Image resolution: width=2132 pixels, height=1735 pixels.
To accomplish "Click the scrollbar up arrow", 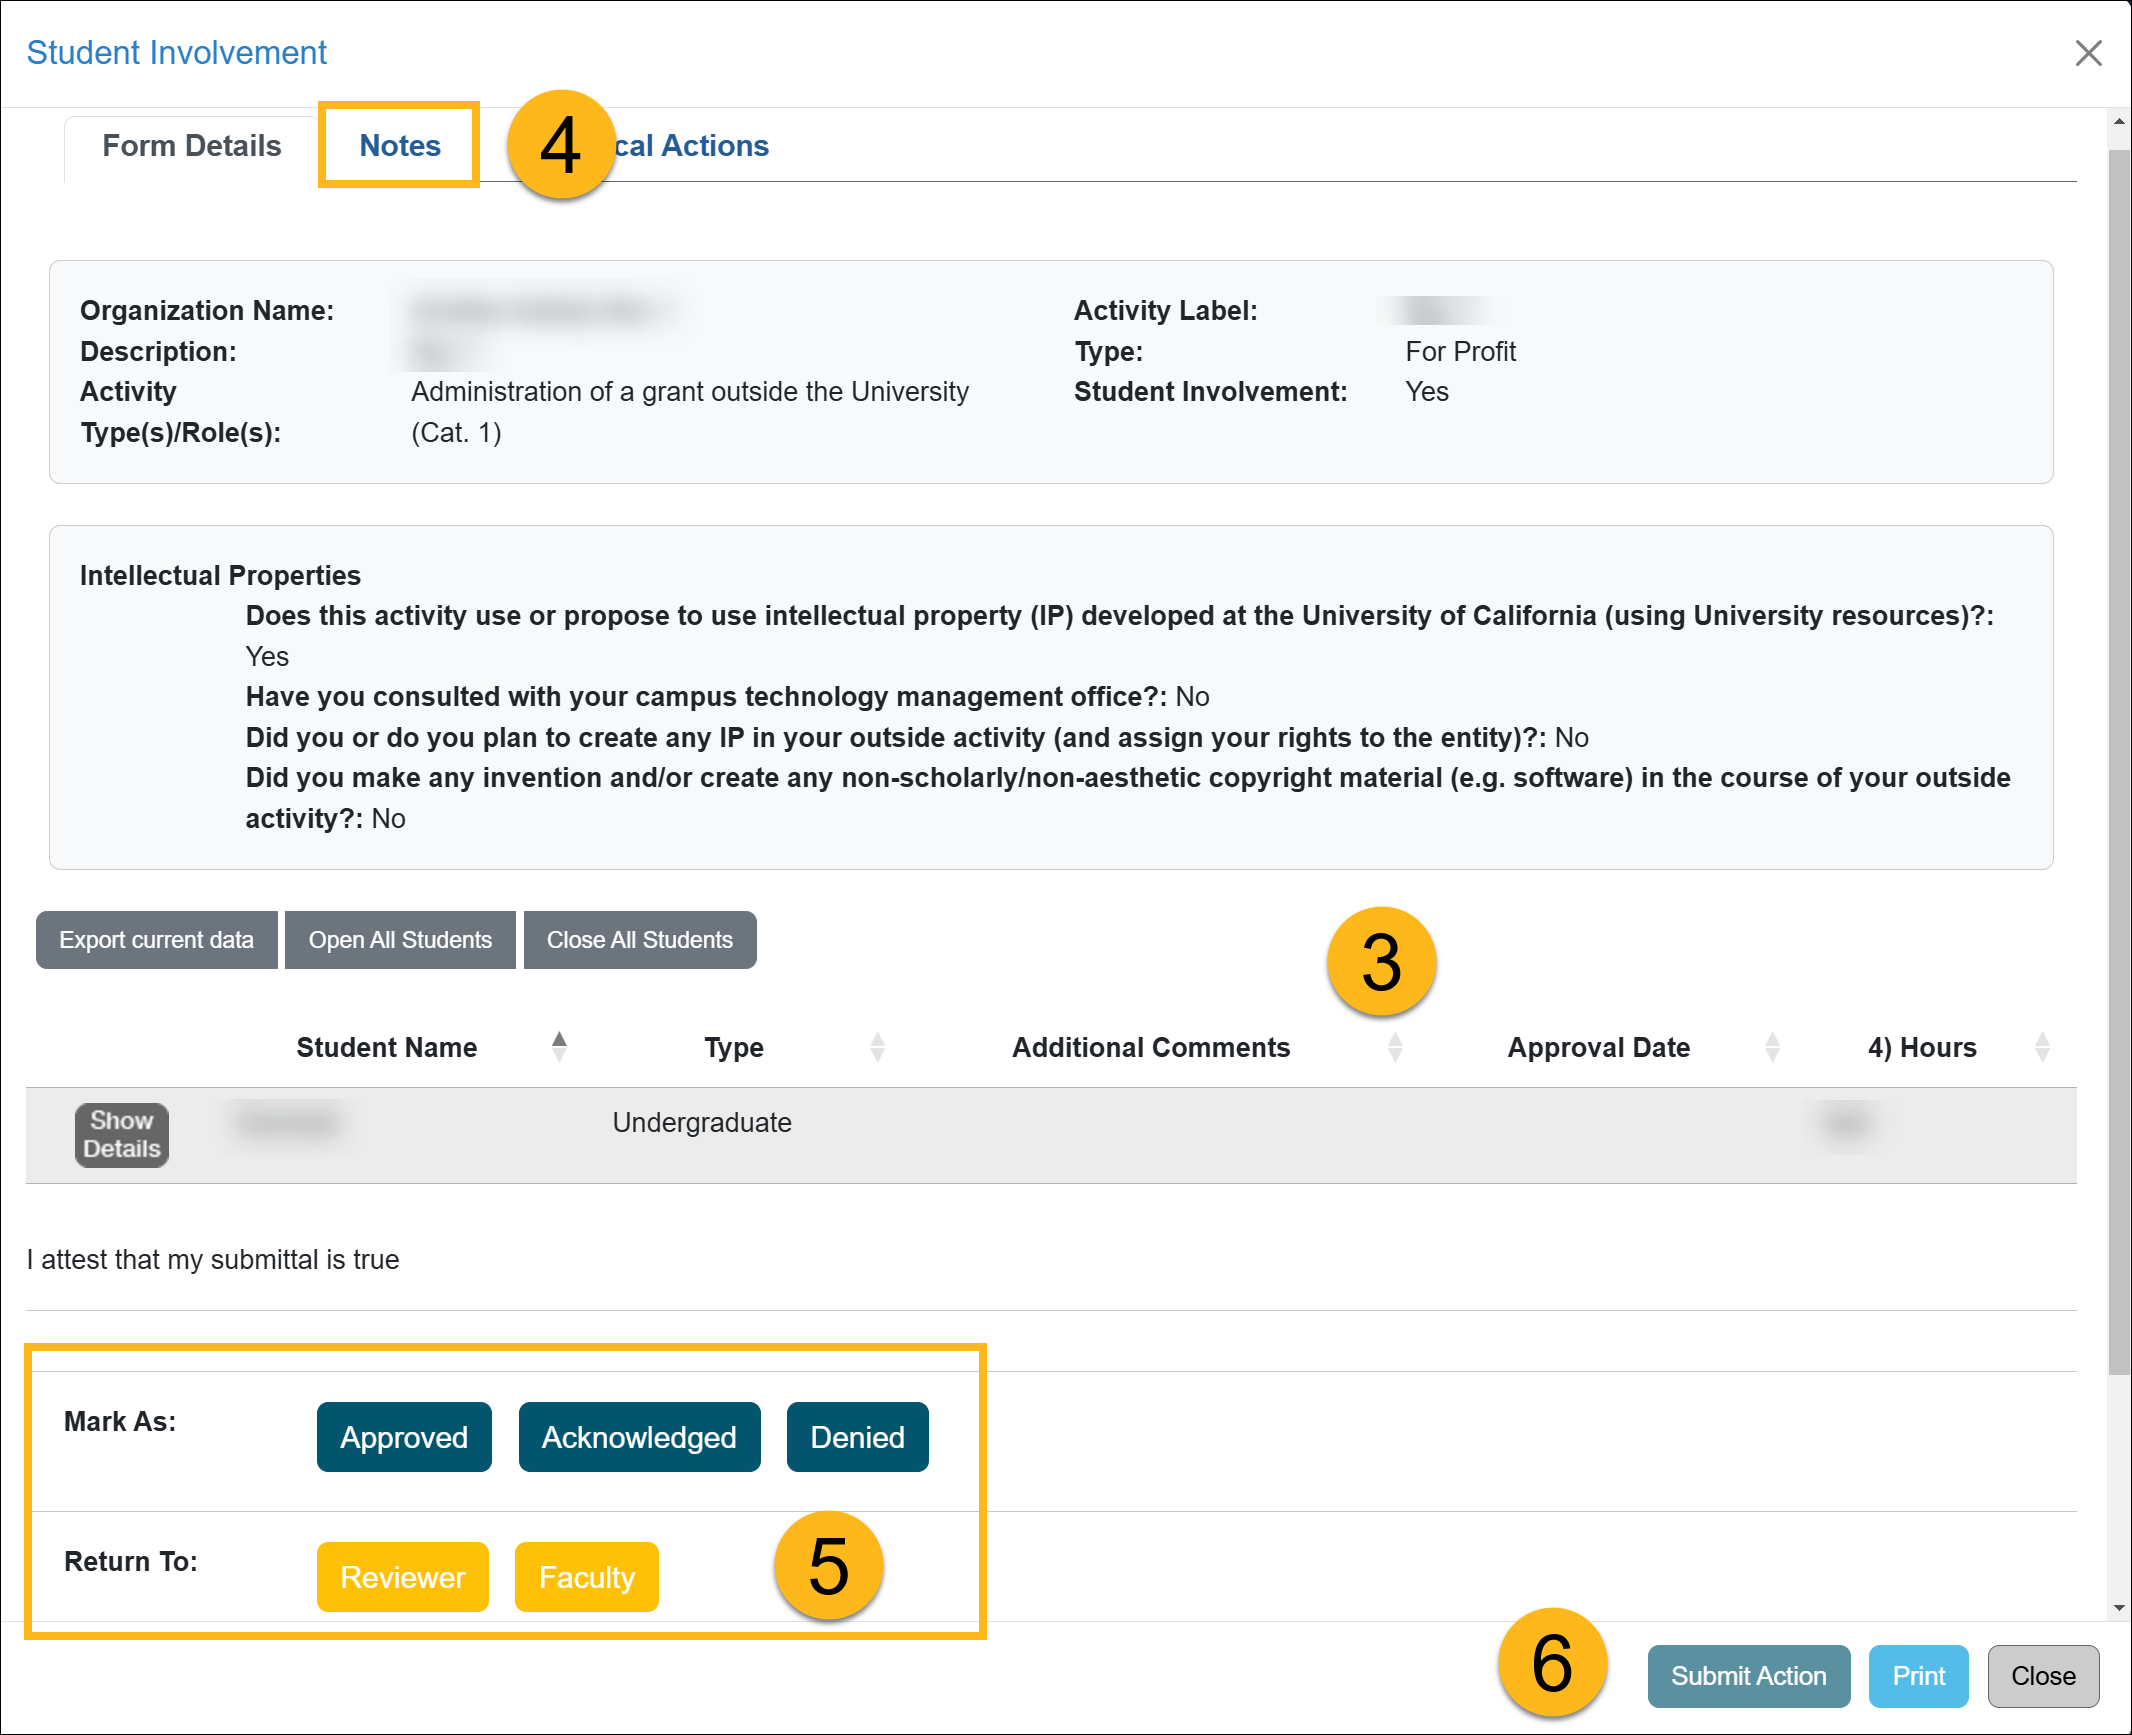I will tap(2118, 121).
